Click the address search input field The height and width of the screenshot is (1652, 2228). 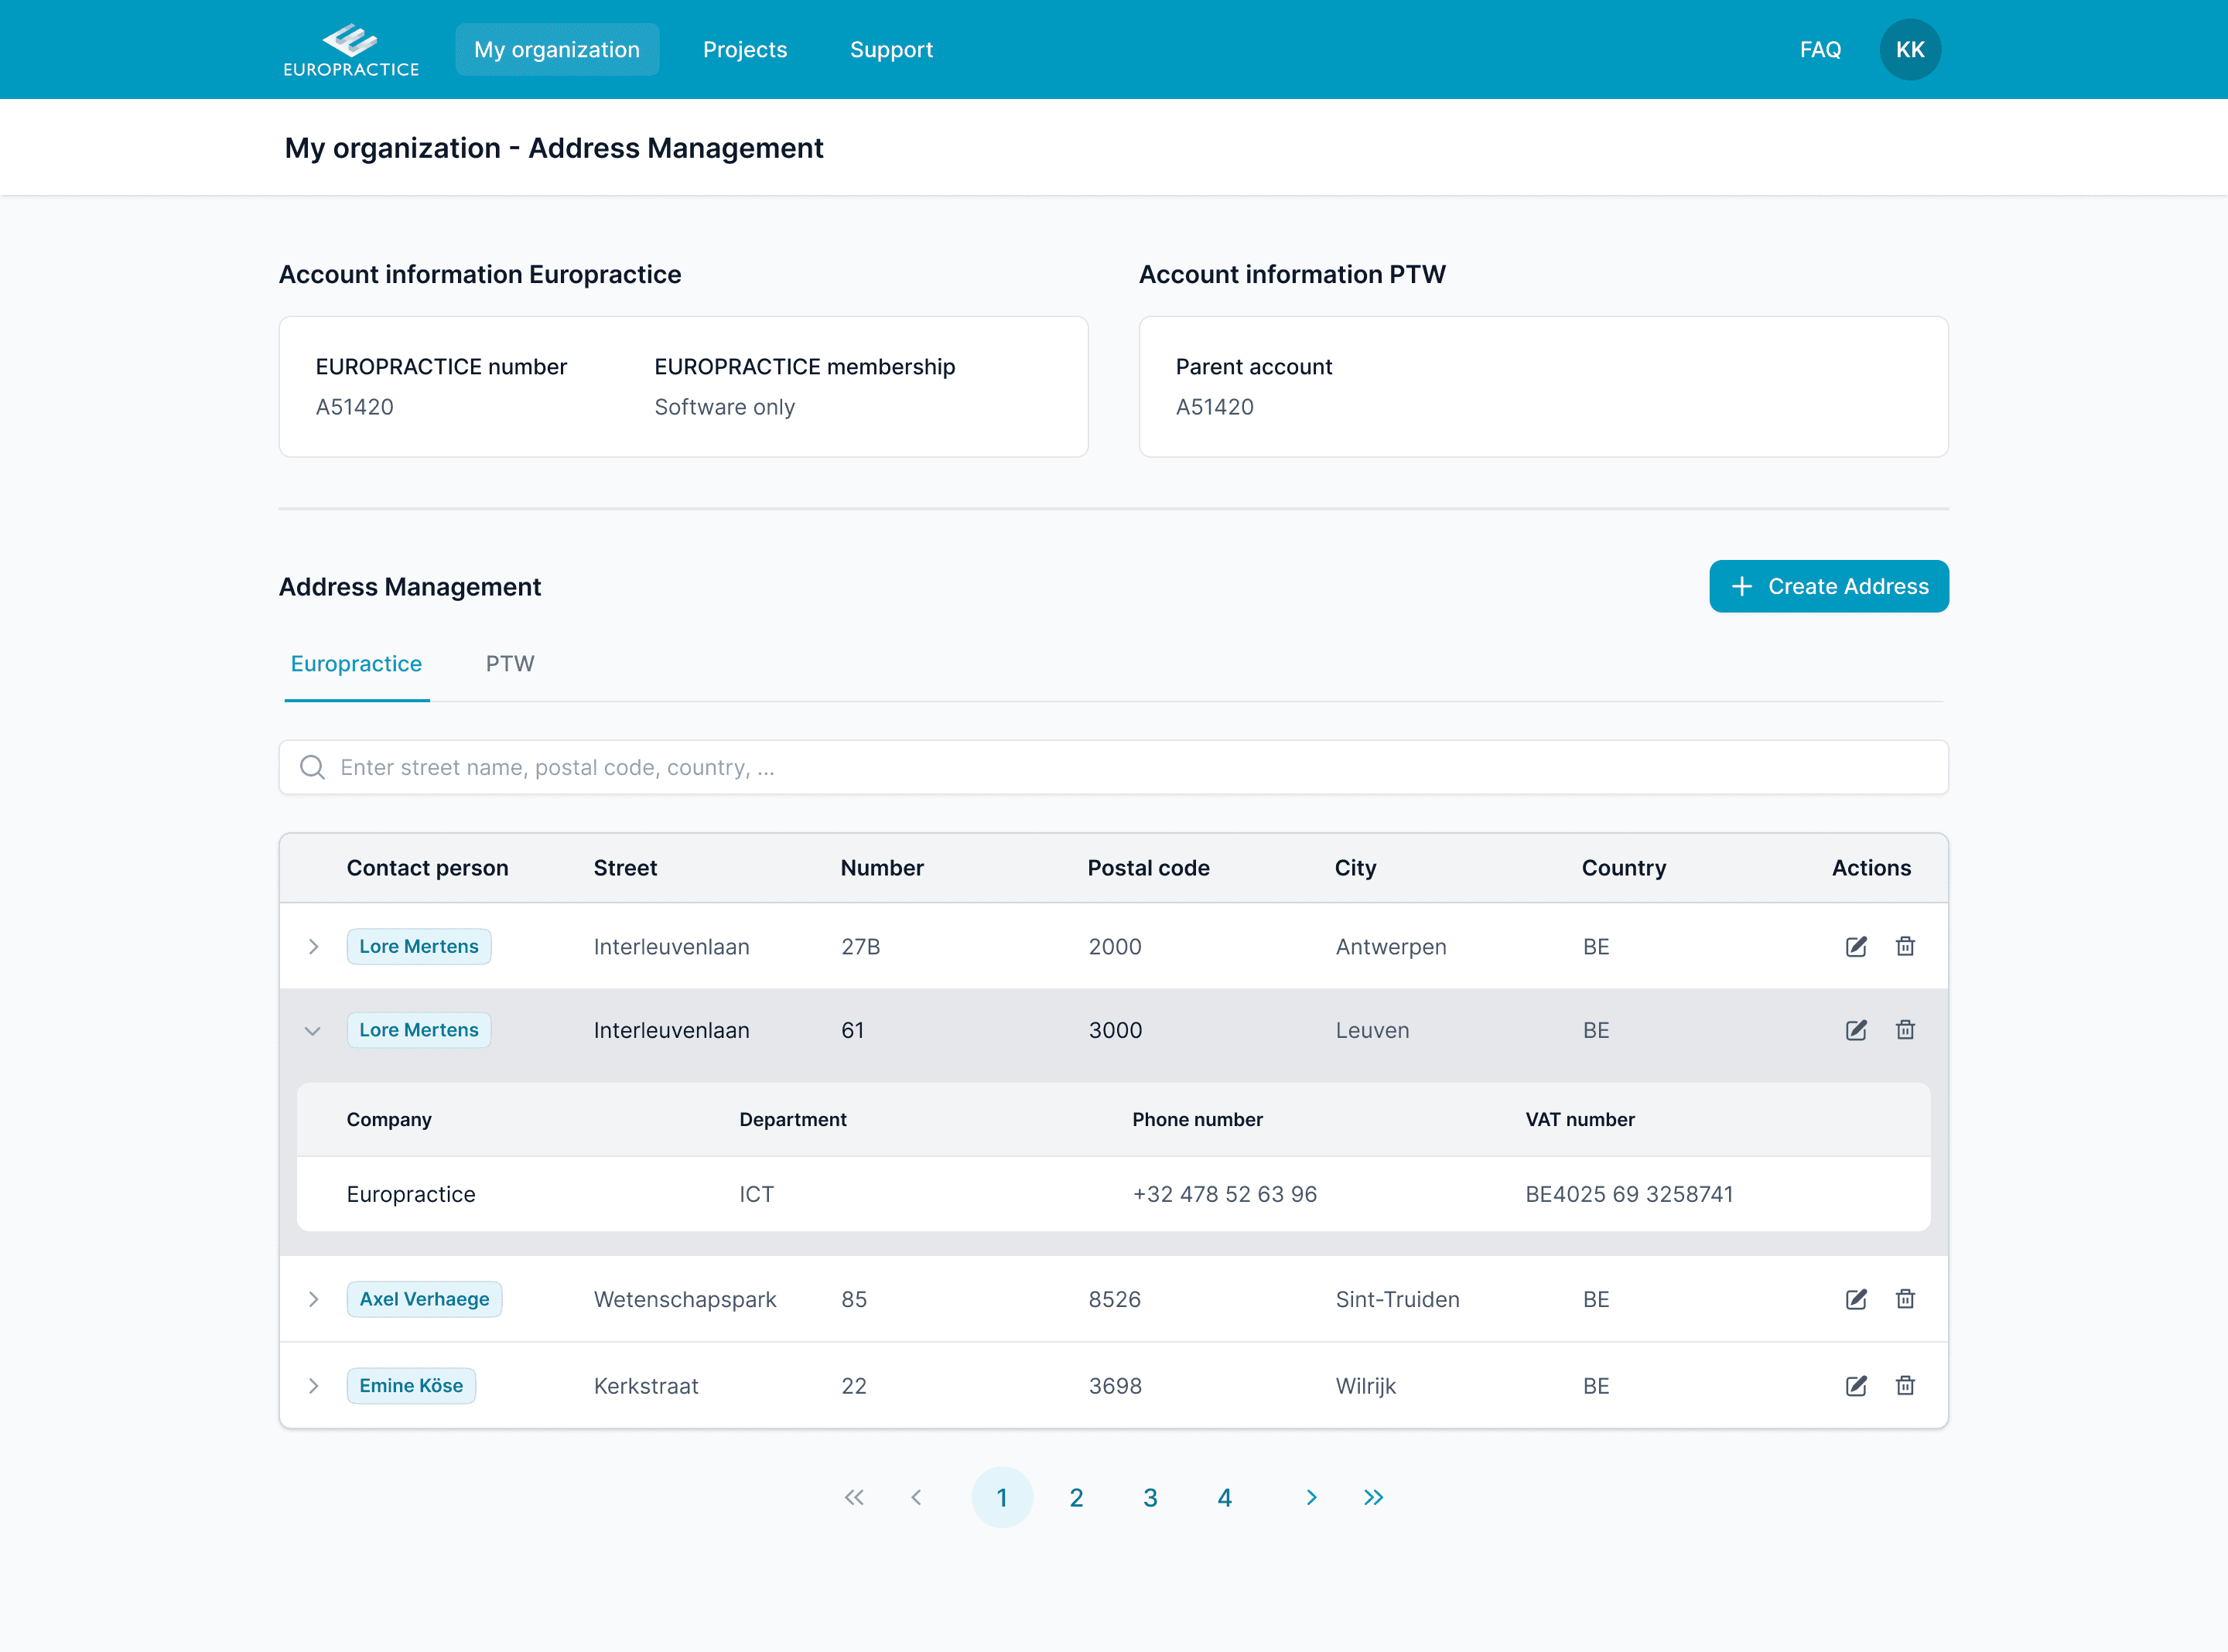1113,767
